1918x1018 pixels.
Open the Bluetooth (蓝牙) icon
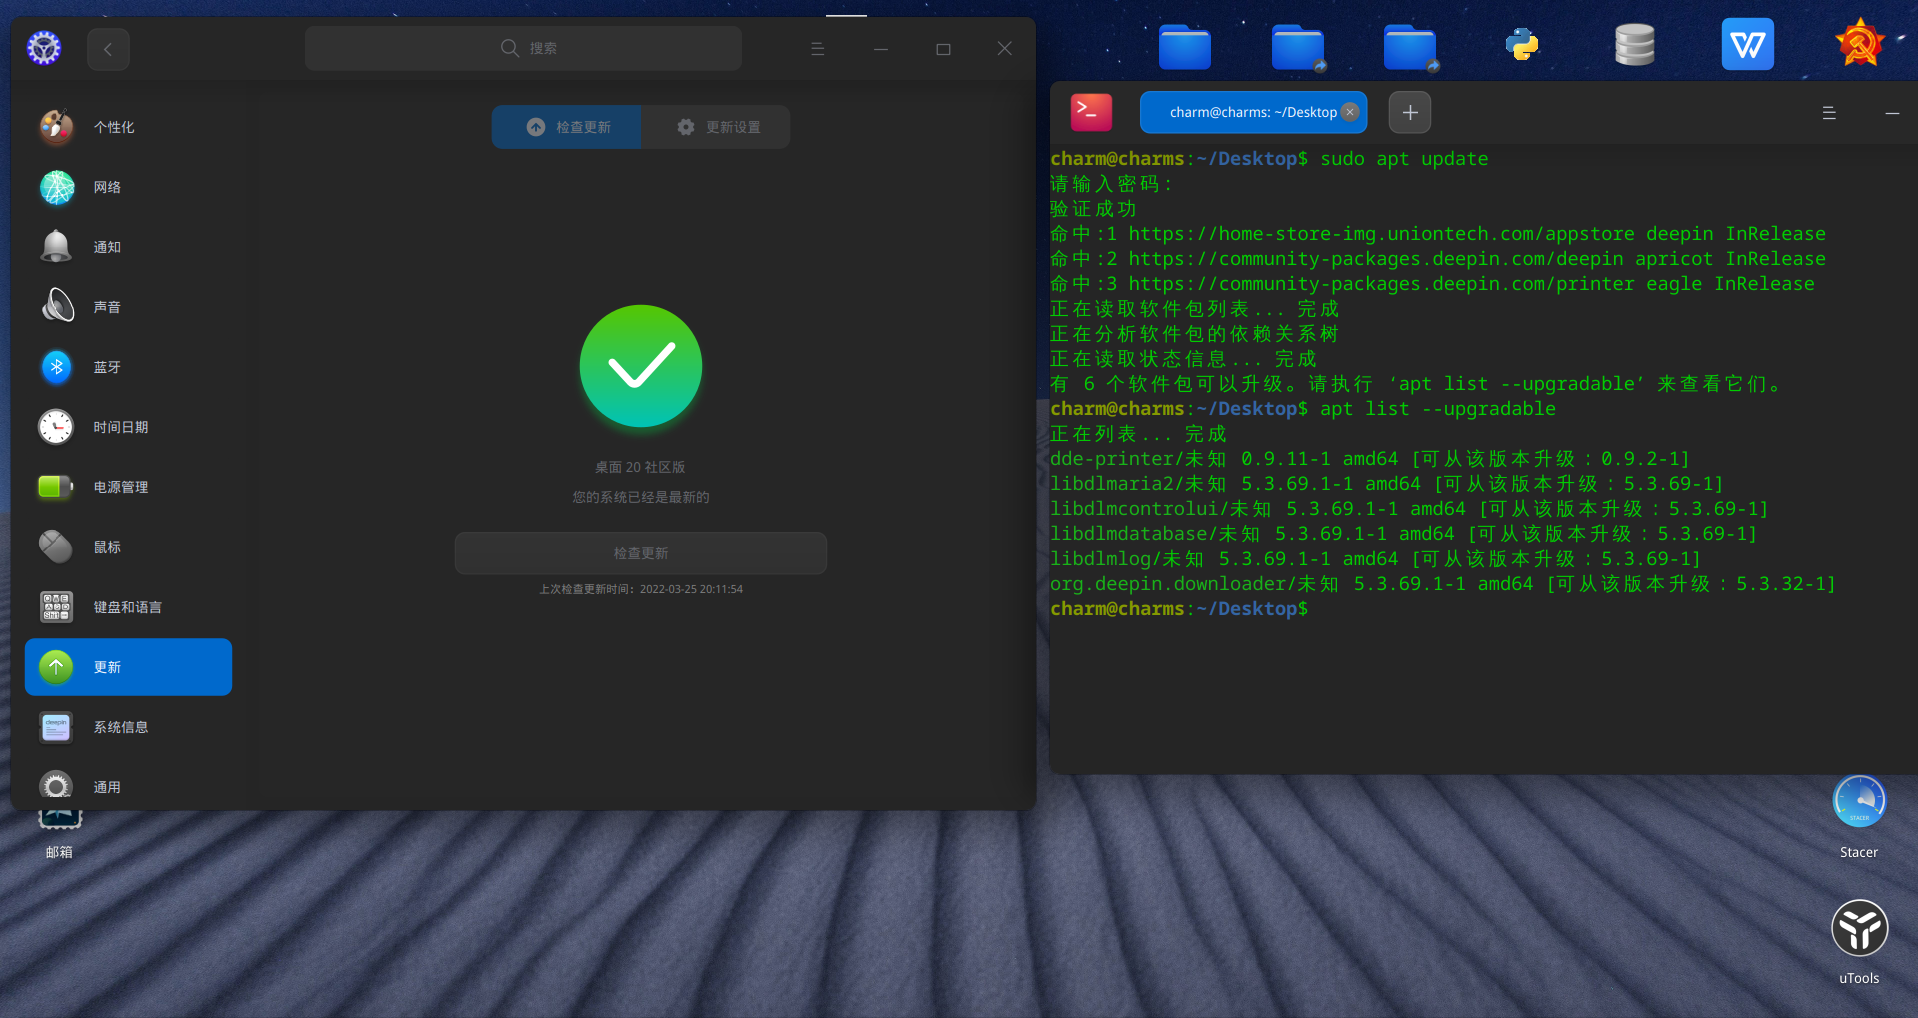tap(56, 367)
